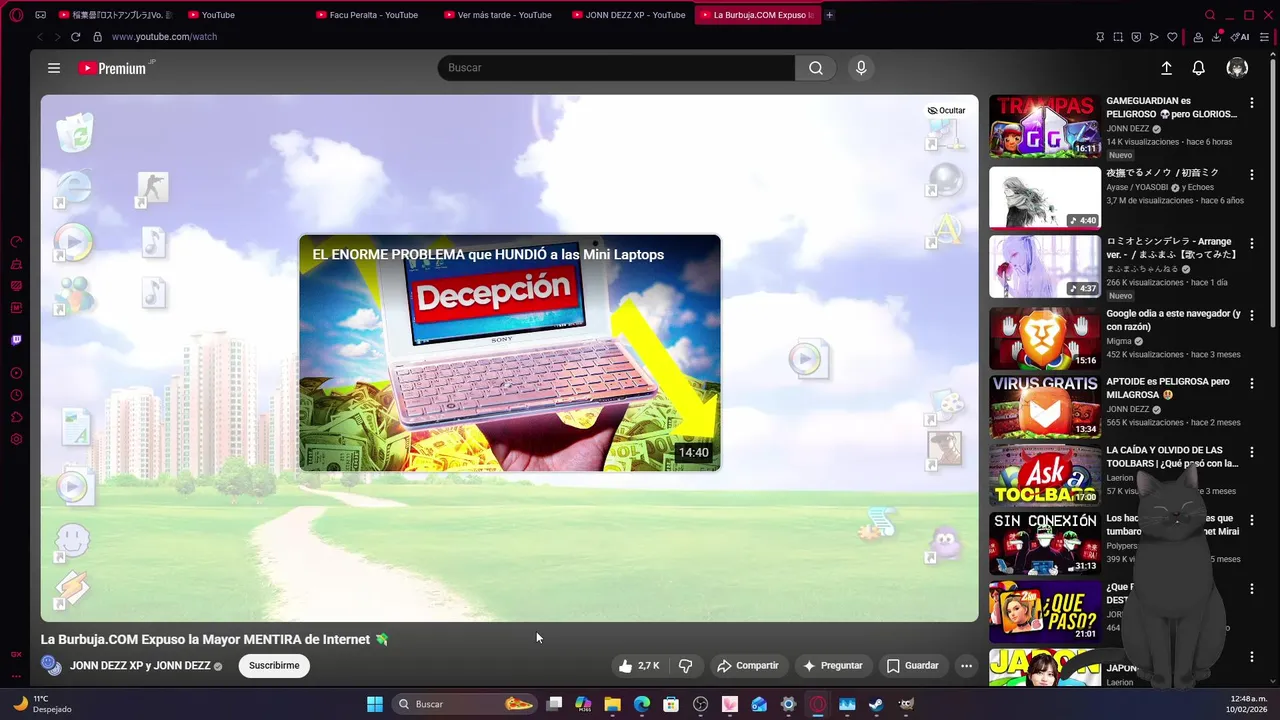1280x720 pixels.
Task: Open the upload/create video icon
Action: pyautogui.click(x=1166, y=68)
